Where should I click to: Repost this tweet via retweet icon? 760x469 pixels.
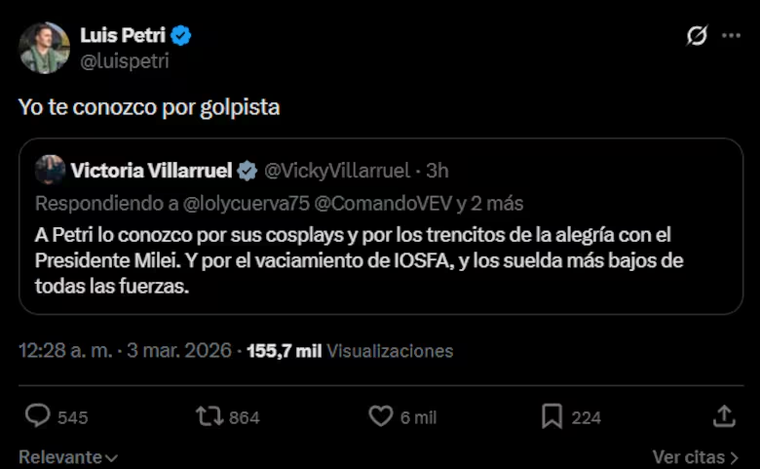(210, 416)
